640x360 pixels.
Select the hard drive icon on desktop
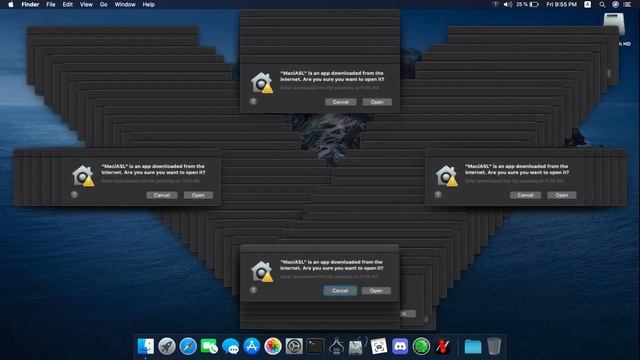[614, 24]
